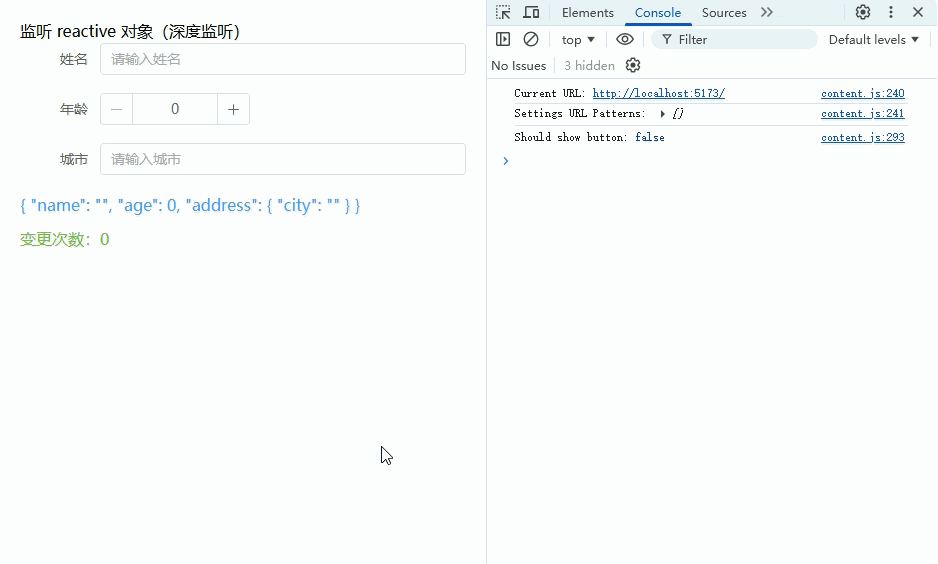Increase age with plus button
938x564 pixels.
click(233, 109)
